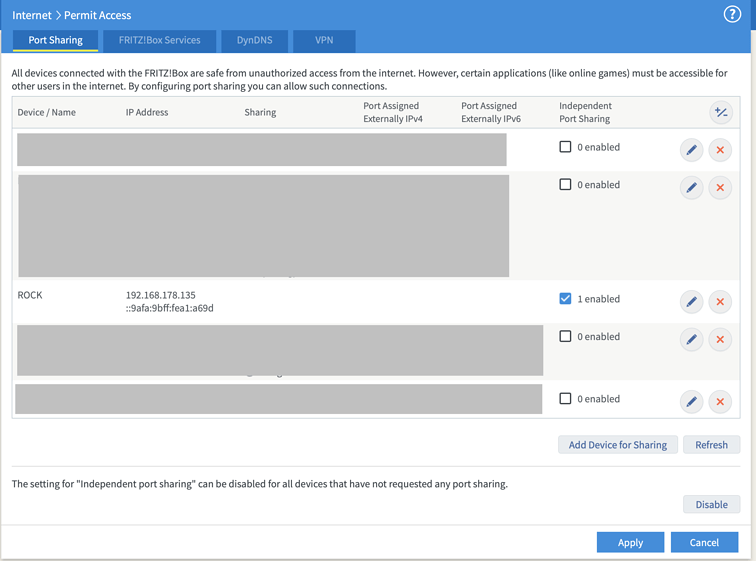Viewport: 756px width, 561px height.
Task: Click the Internet breadcrumb link
Action: [32, 15]
